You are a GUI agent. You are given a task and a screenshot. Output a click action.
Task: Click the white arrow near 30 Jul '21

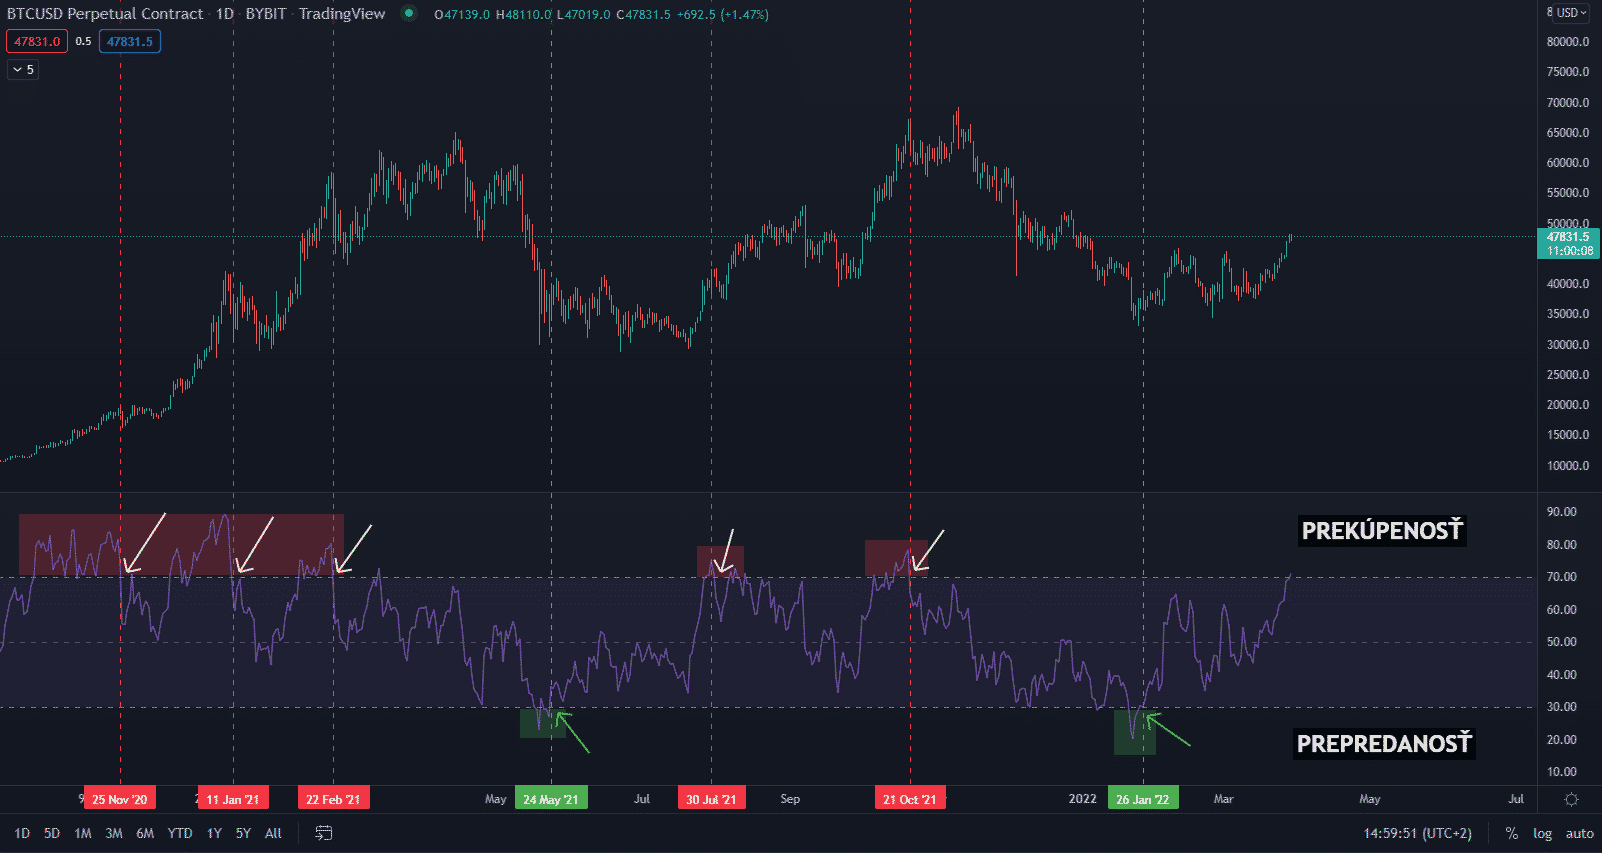(726, 551)
